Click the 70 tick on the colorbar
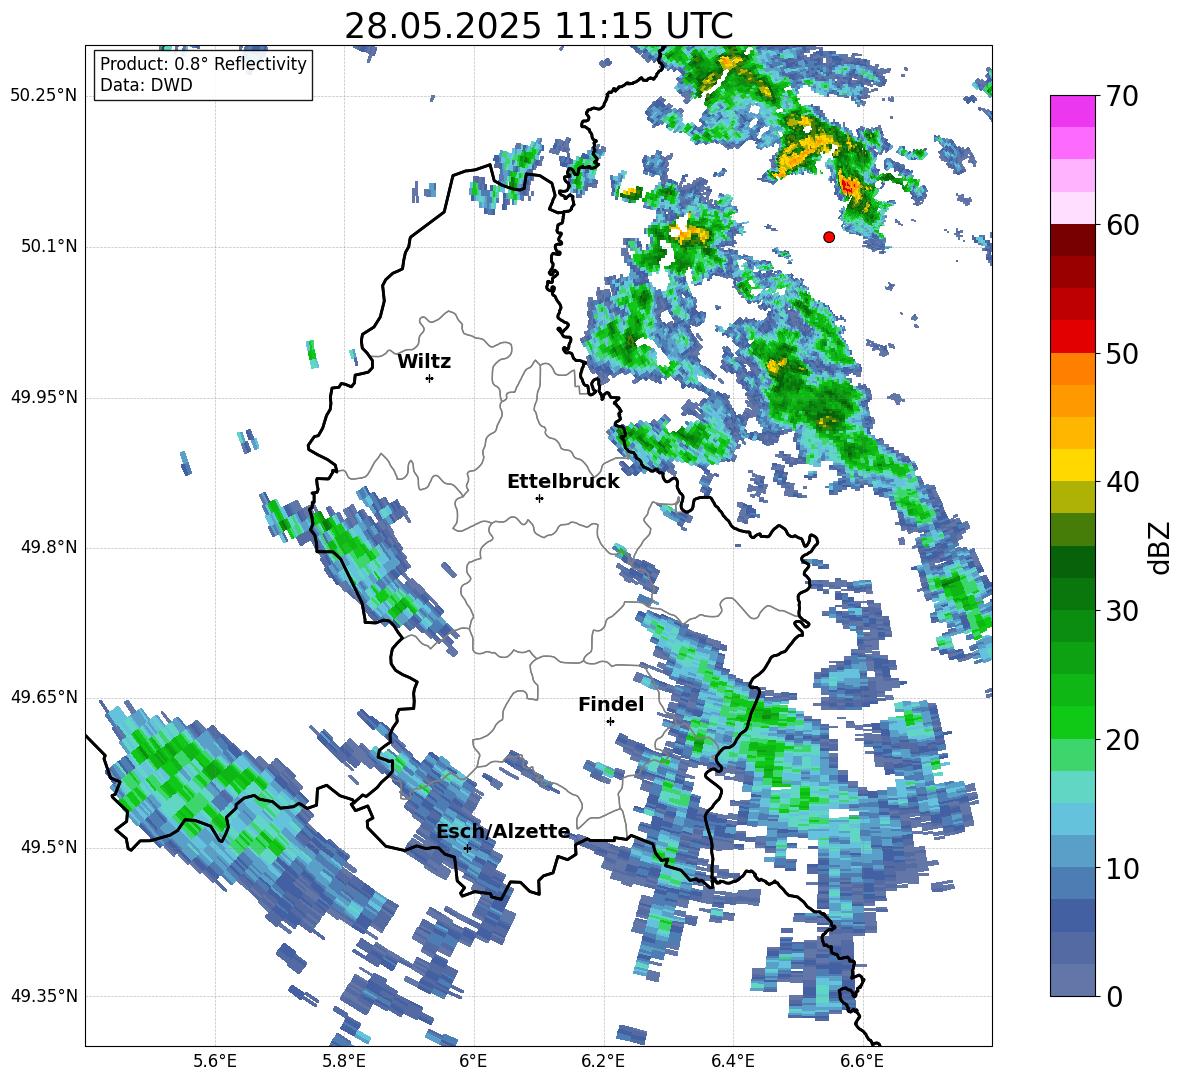This screenshot has width=1184, height=1081. coord(1122,96)
